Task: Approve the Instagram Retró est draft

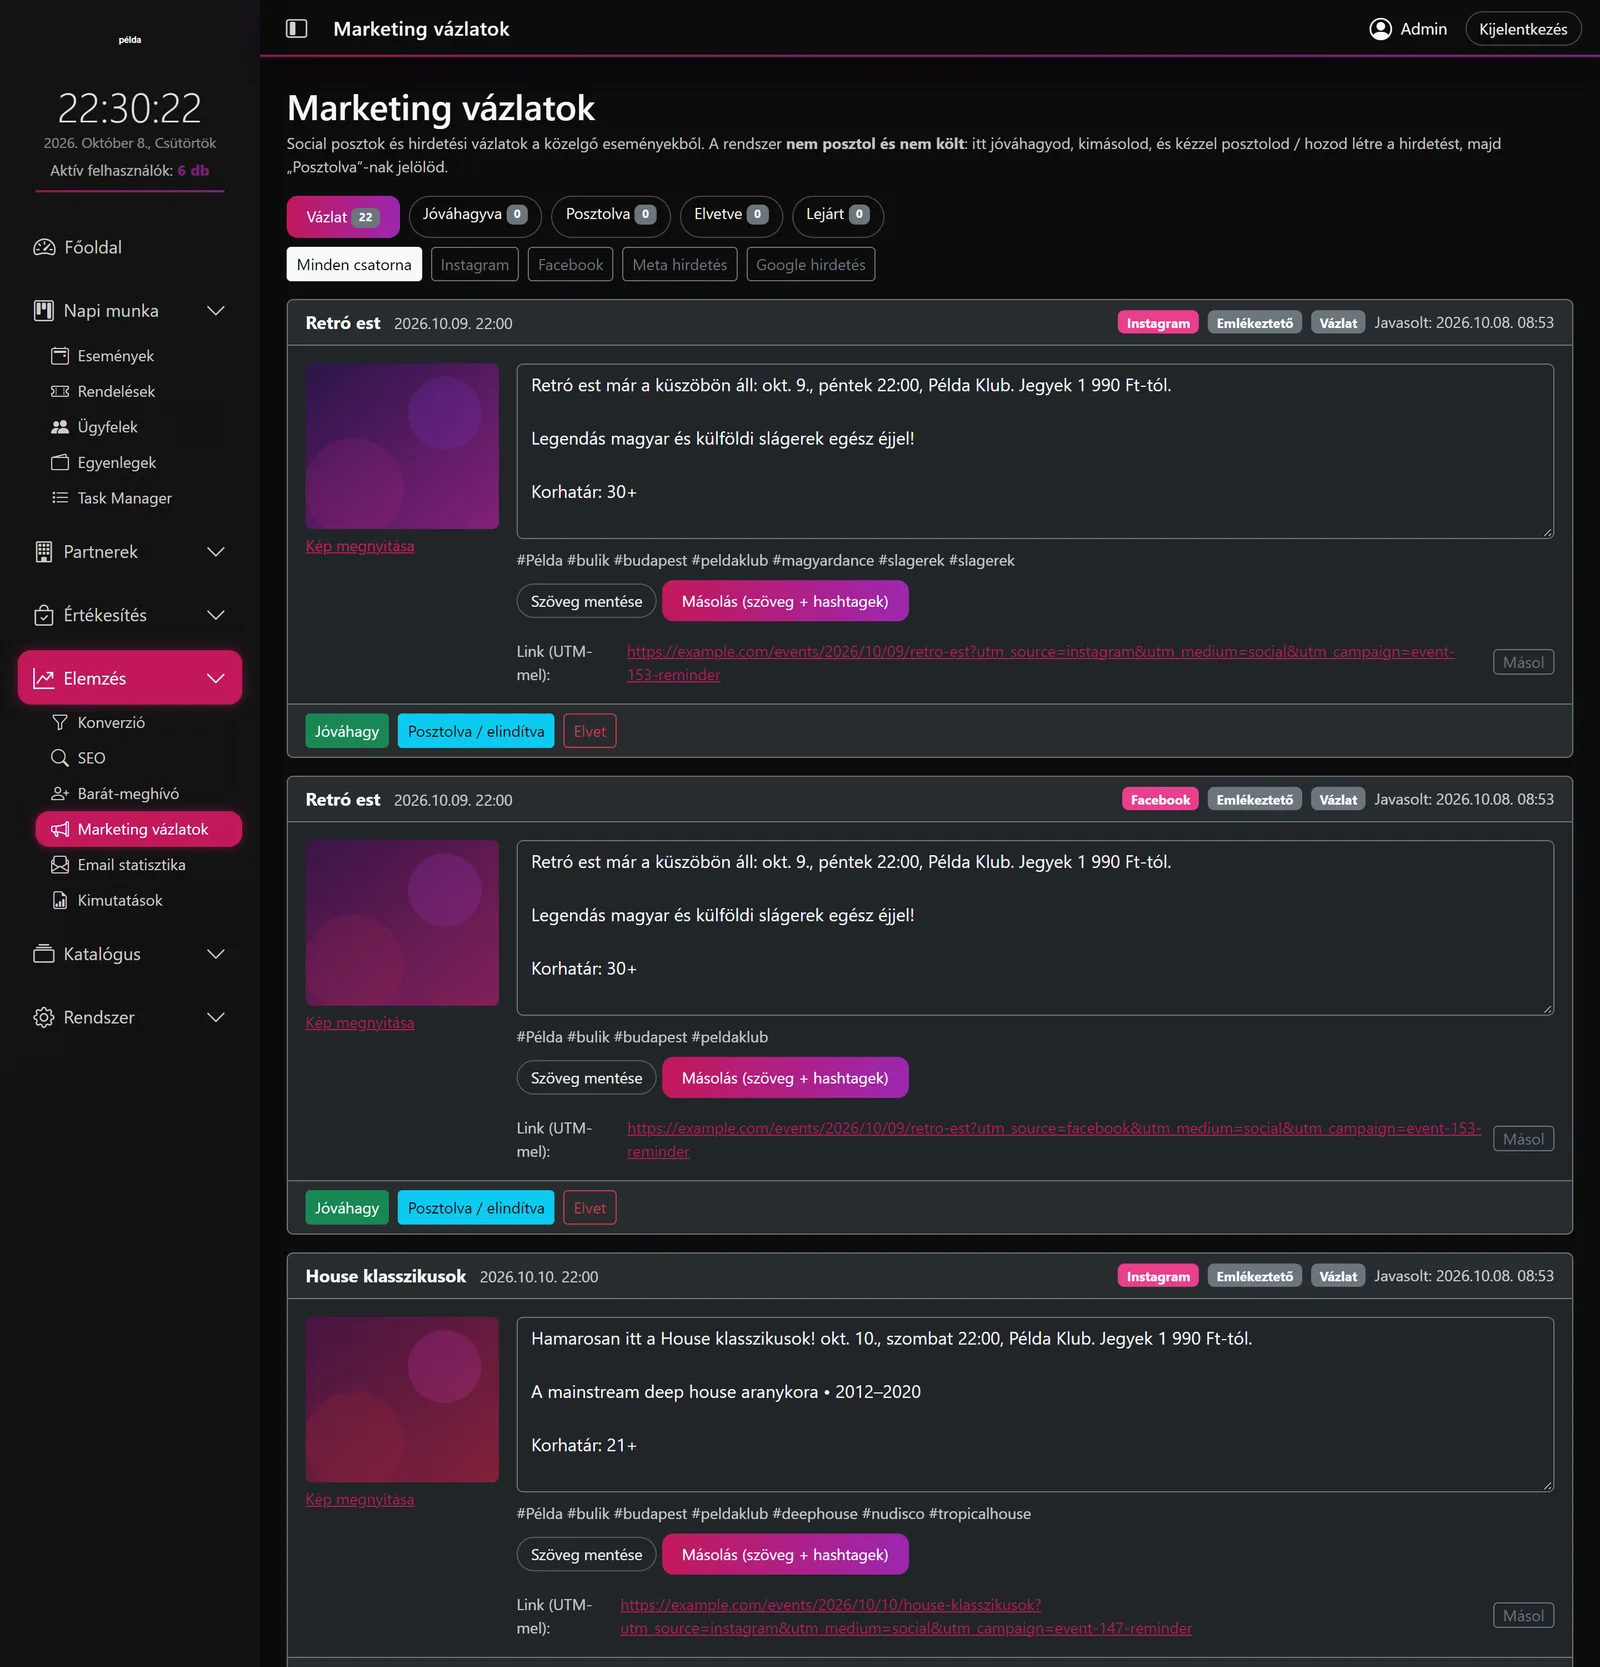Action: point(347,731)
